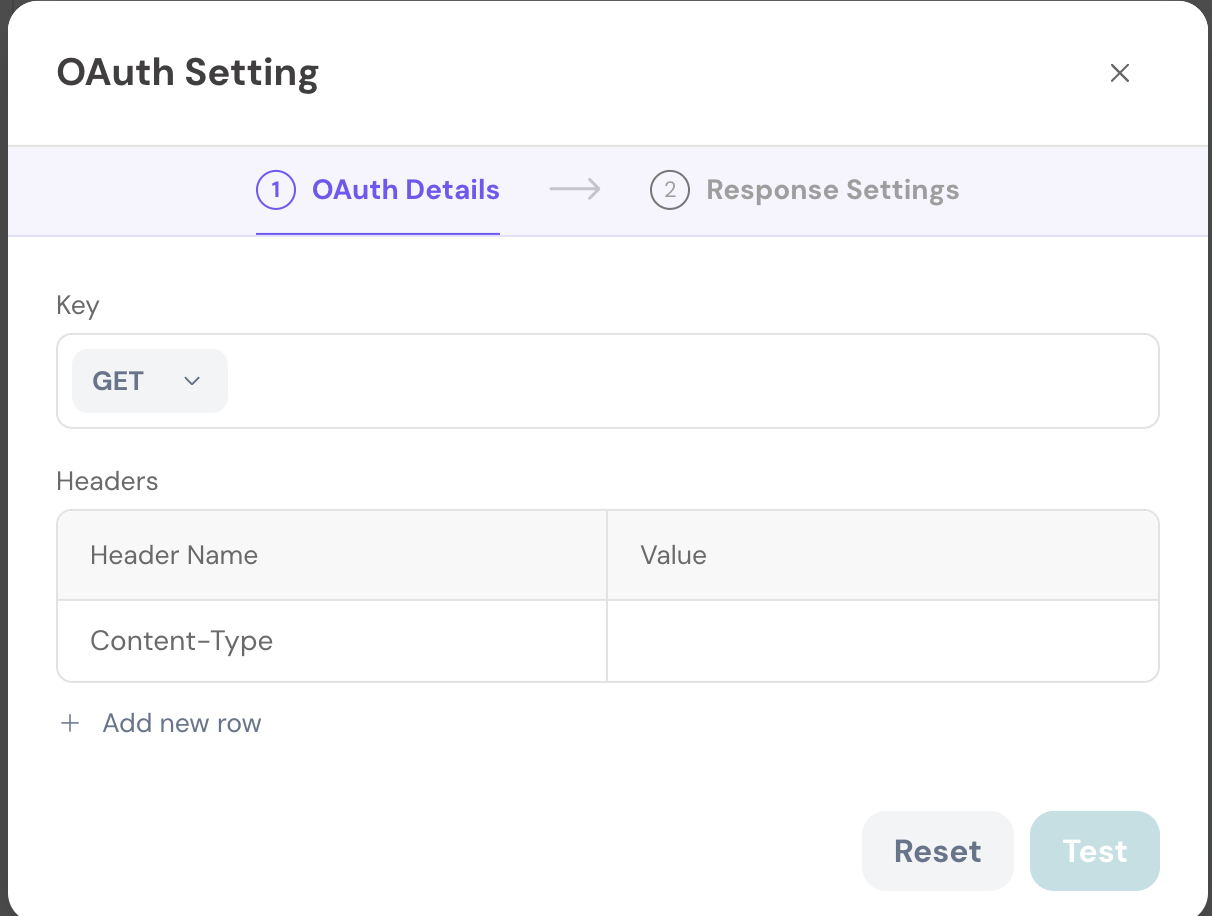The width and height of the screenshot is (1212, 916).
Task: Click the plus icon to add row
Action: click(x=70, y=723)
